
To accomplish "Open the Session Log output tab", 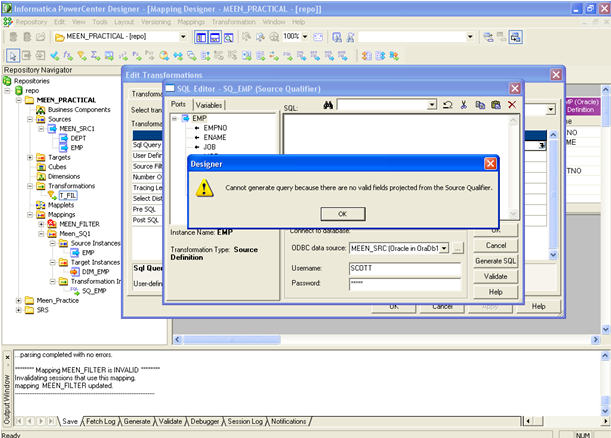I will click(x=245, y=421).
